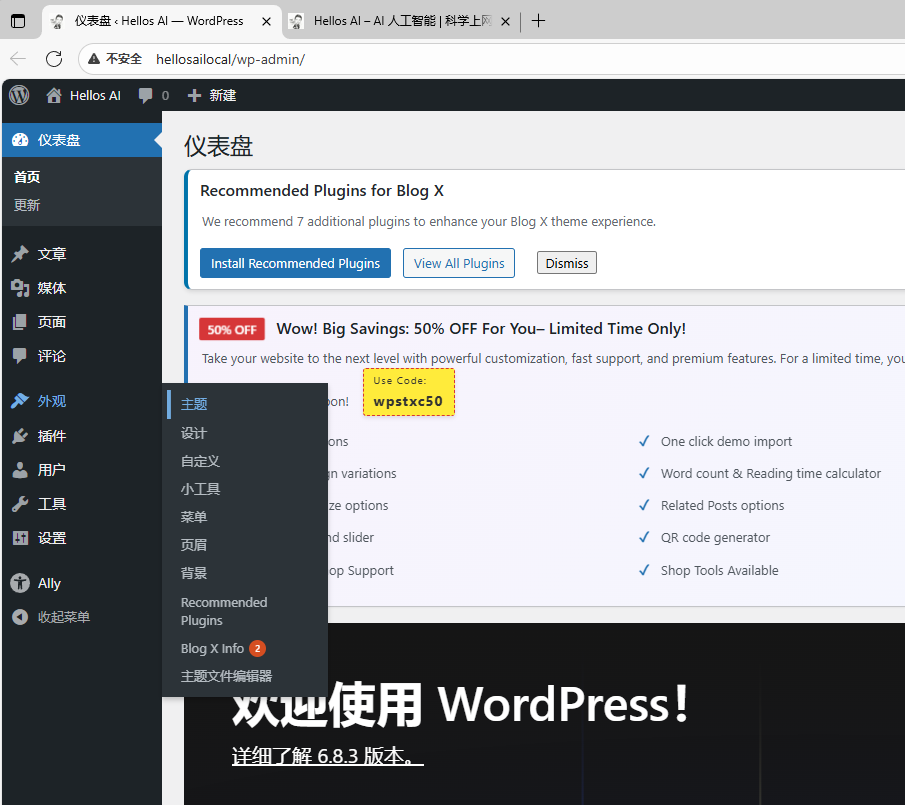Click the Hellos AI home icon
The width and height of the screenshot is (905, 805).
54,96
